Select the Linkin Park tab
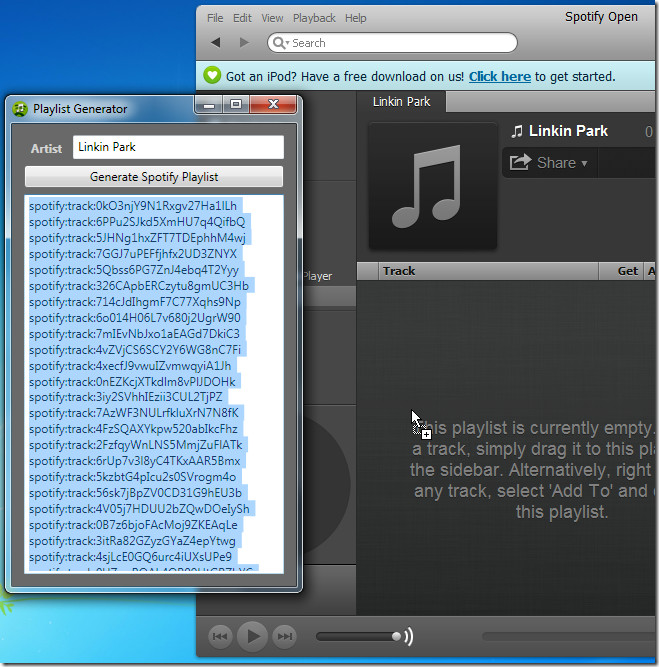 401,102
